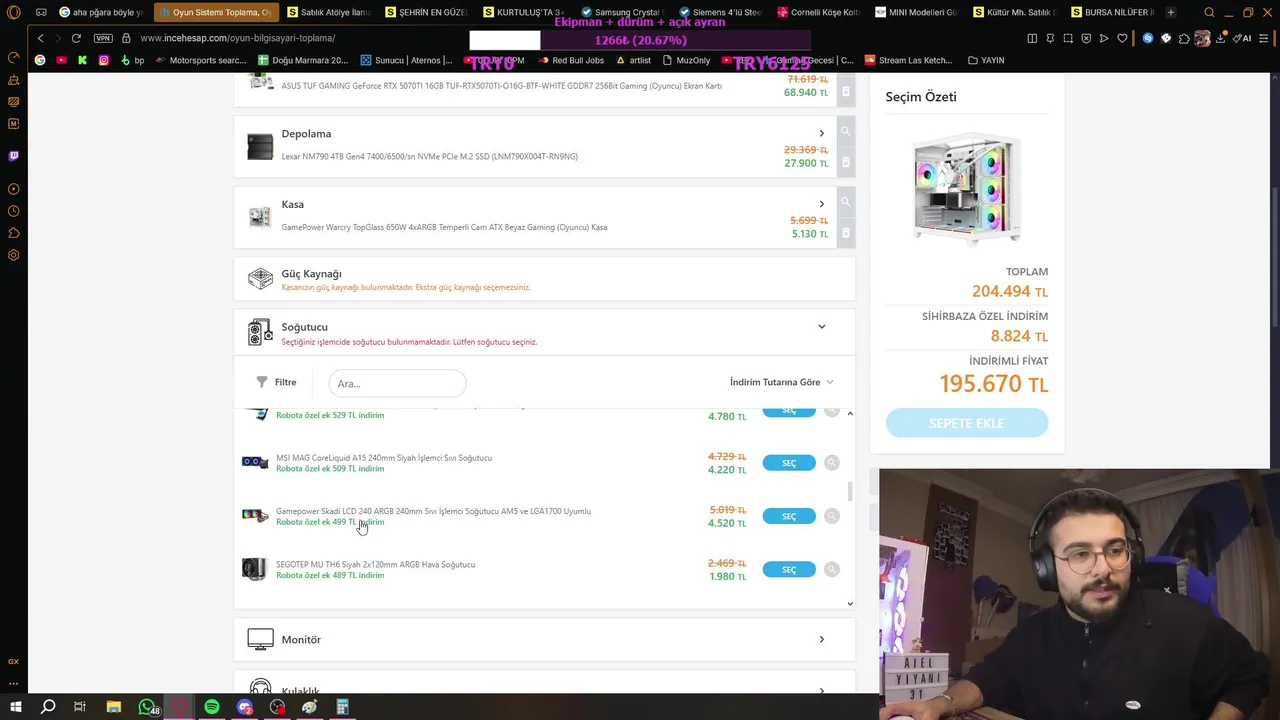This screenshot has height=720, width=1280.
Task: Click 'Robota özel ek 509 TL indirim' text
Action: click(x=330, y=469)
